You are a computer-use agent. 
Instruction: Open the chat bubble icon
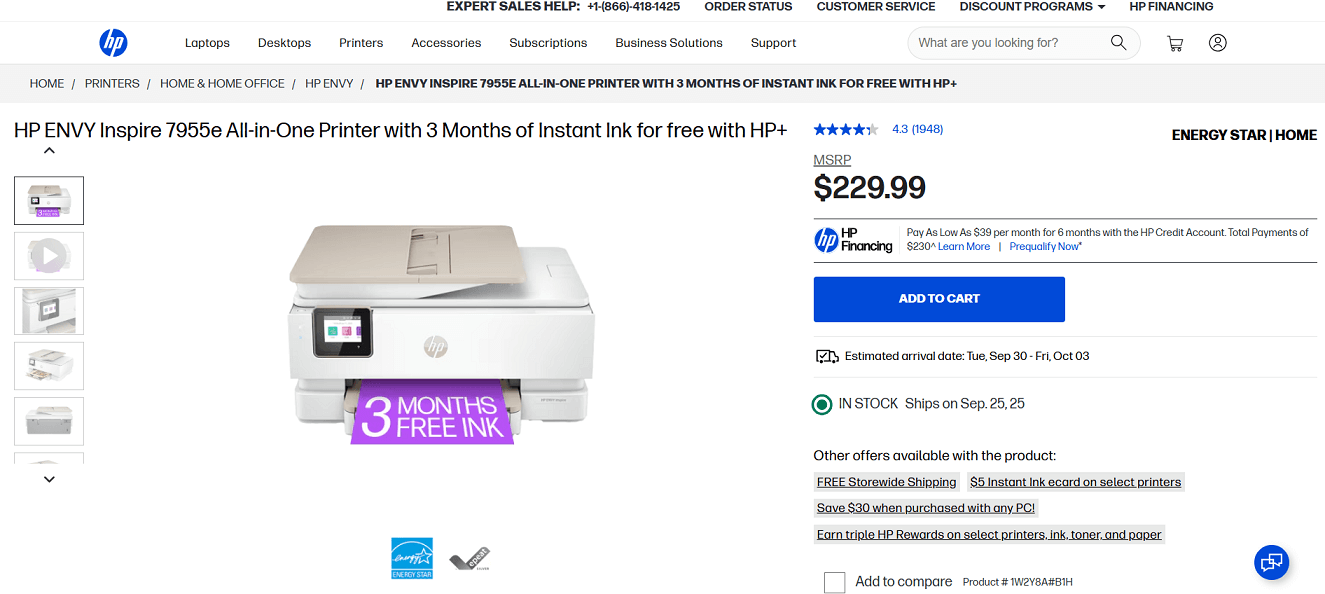(x=1271, y=562)
